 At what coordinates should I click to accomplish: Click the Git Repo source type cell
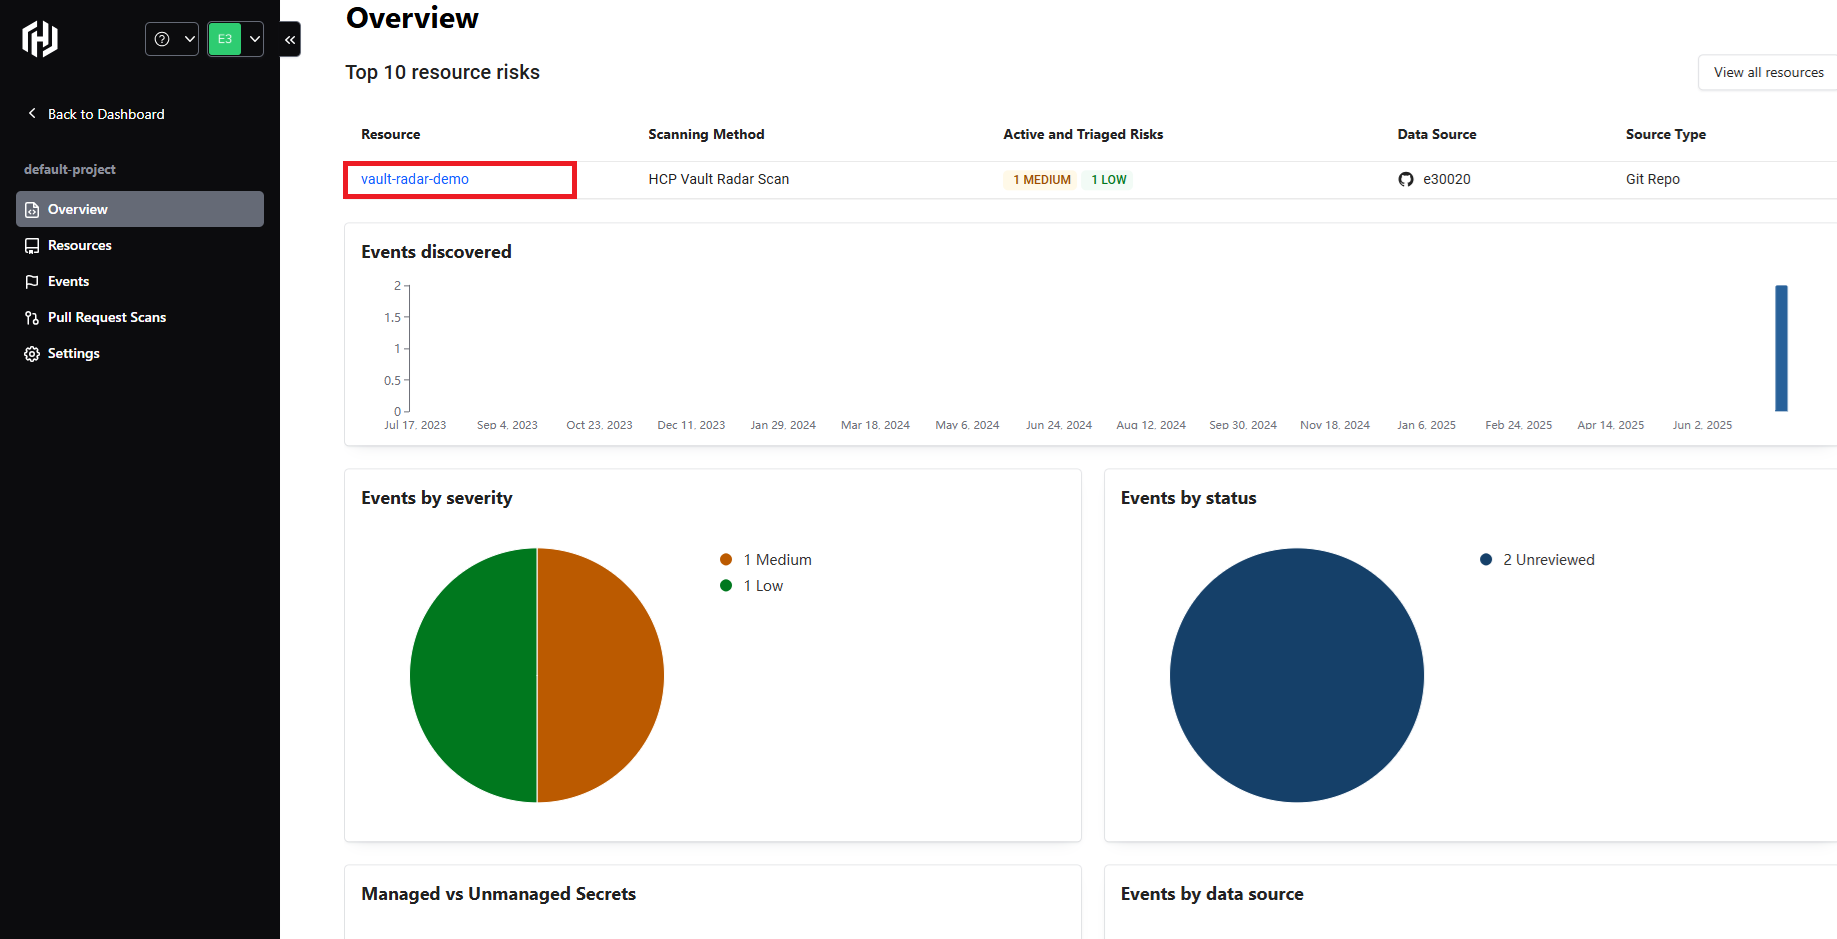1653,179
